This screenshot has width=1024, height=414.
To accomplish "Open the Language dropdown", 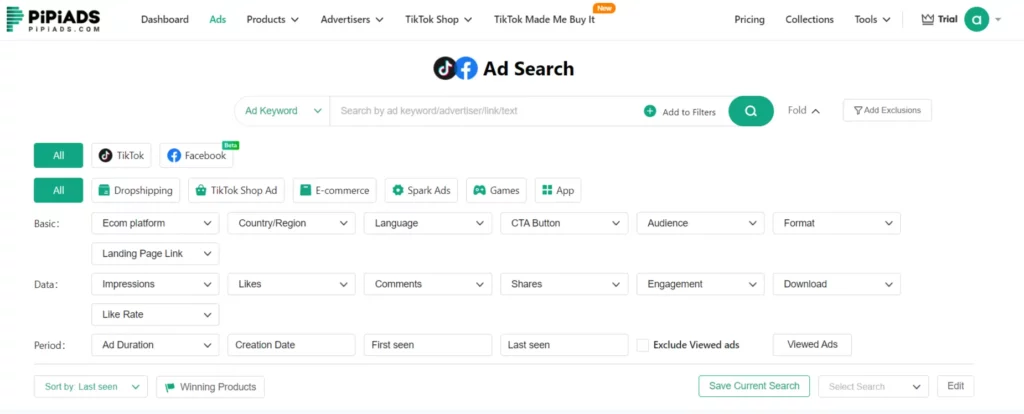I will 428,223.
